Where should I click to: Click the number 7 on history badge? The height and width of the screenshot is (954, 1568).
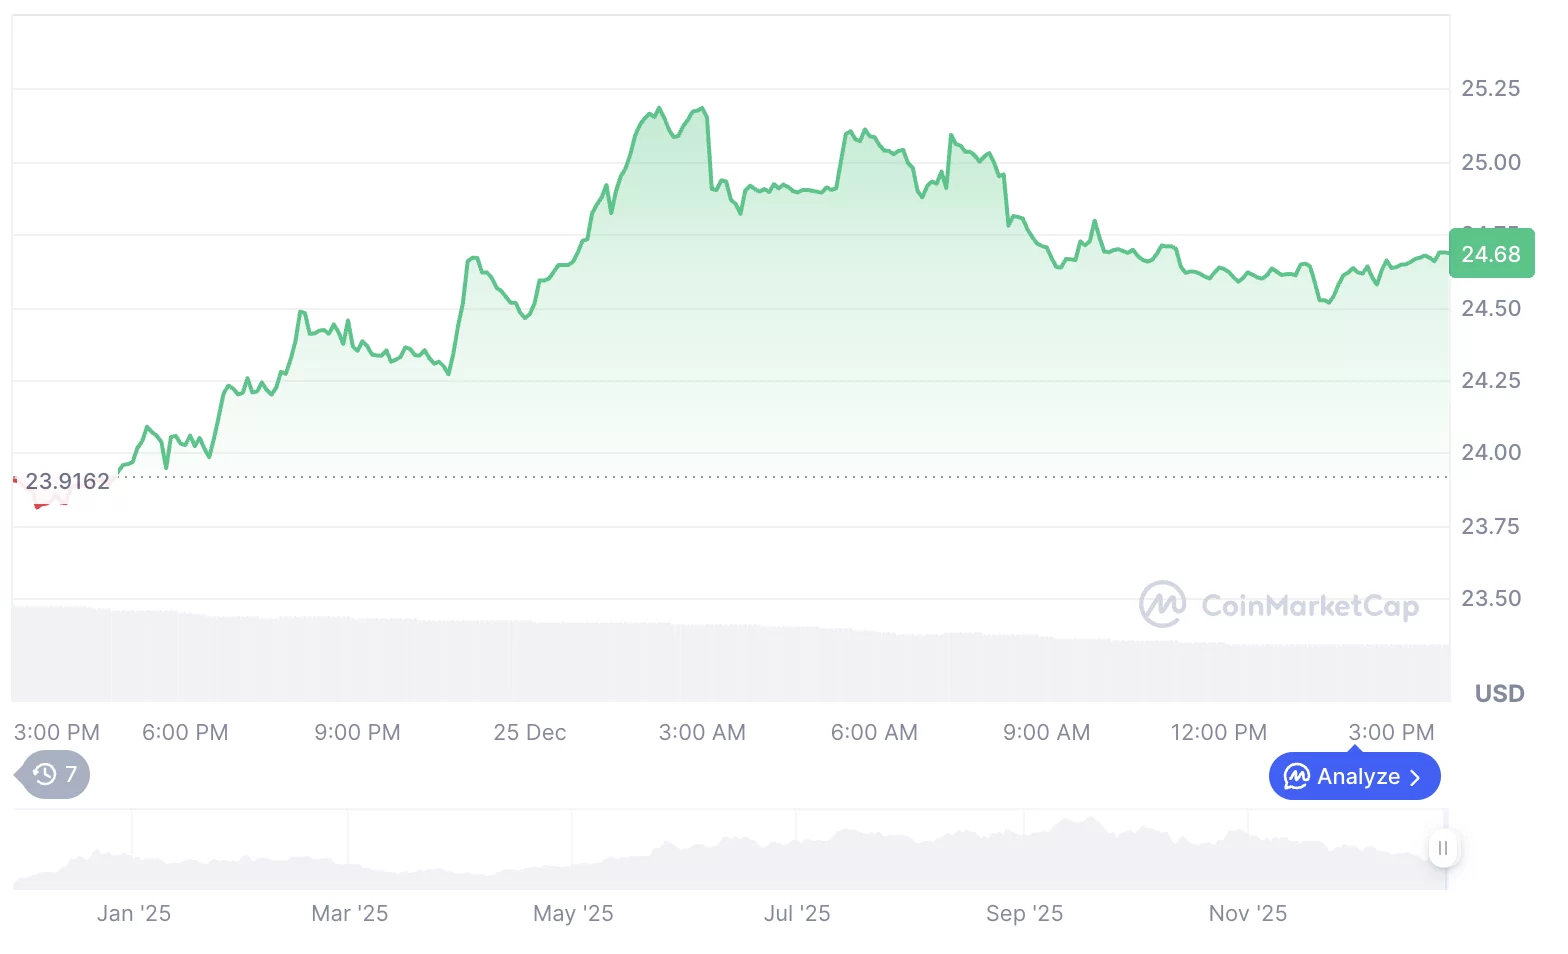click(x=71, y=774)
